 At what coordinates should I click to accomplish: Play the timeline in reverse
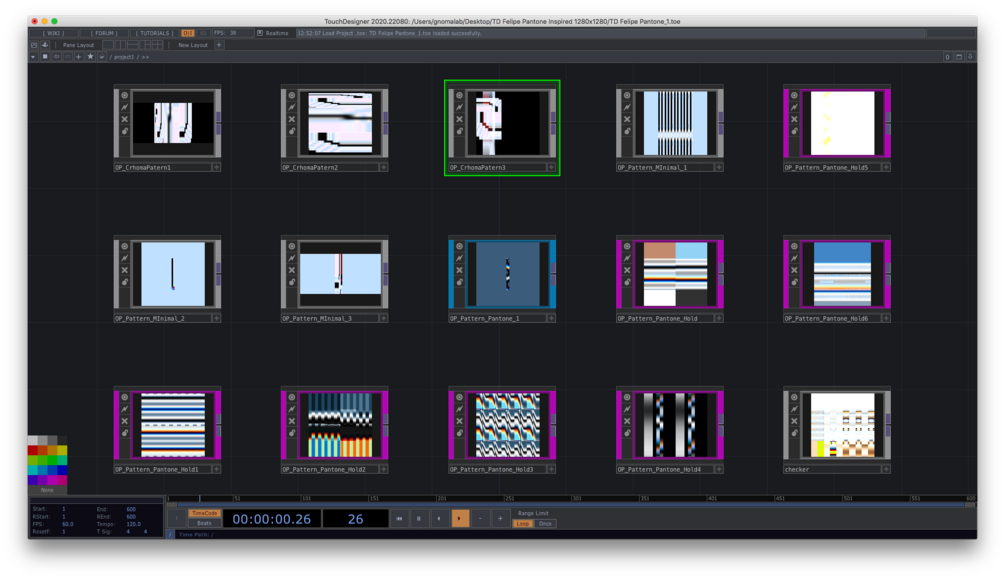(439, 518)
